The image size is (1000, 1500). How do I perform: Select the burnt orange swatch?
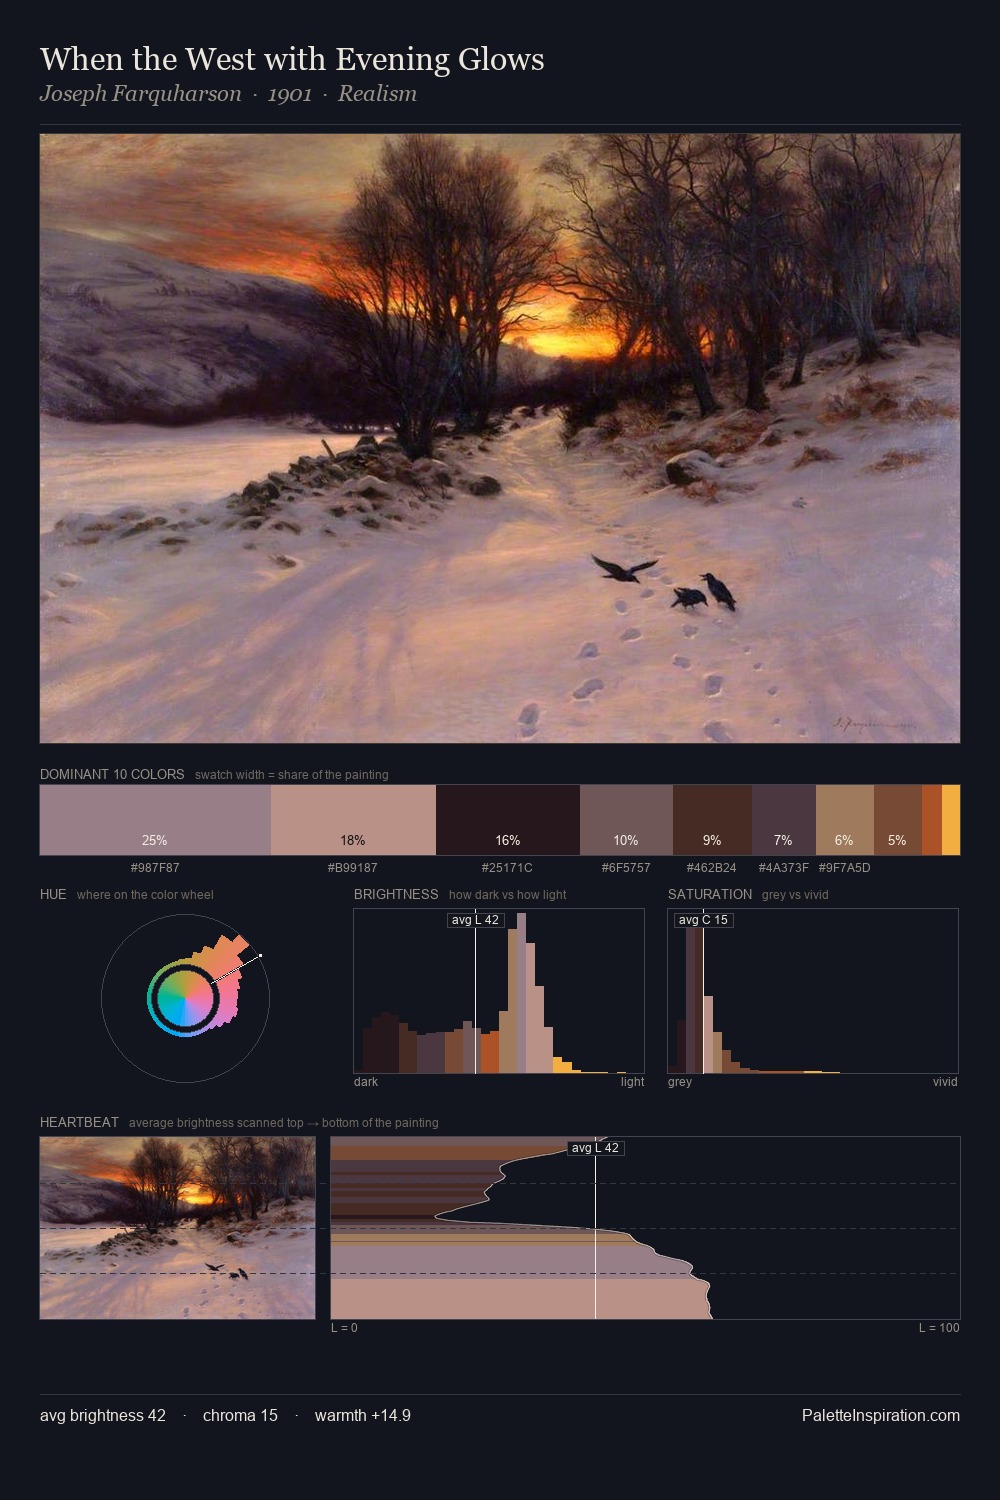932,820
